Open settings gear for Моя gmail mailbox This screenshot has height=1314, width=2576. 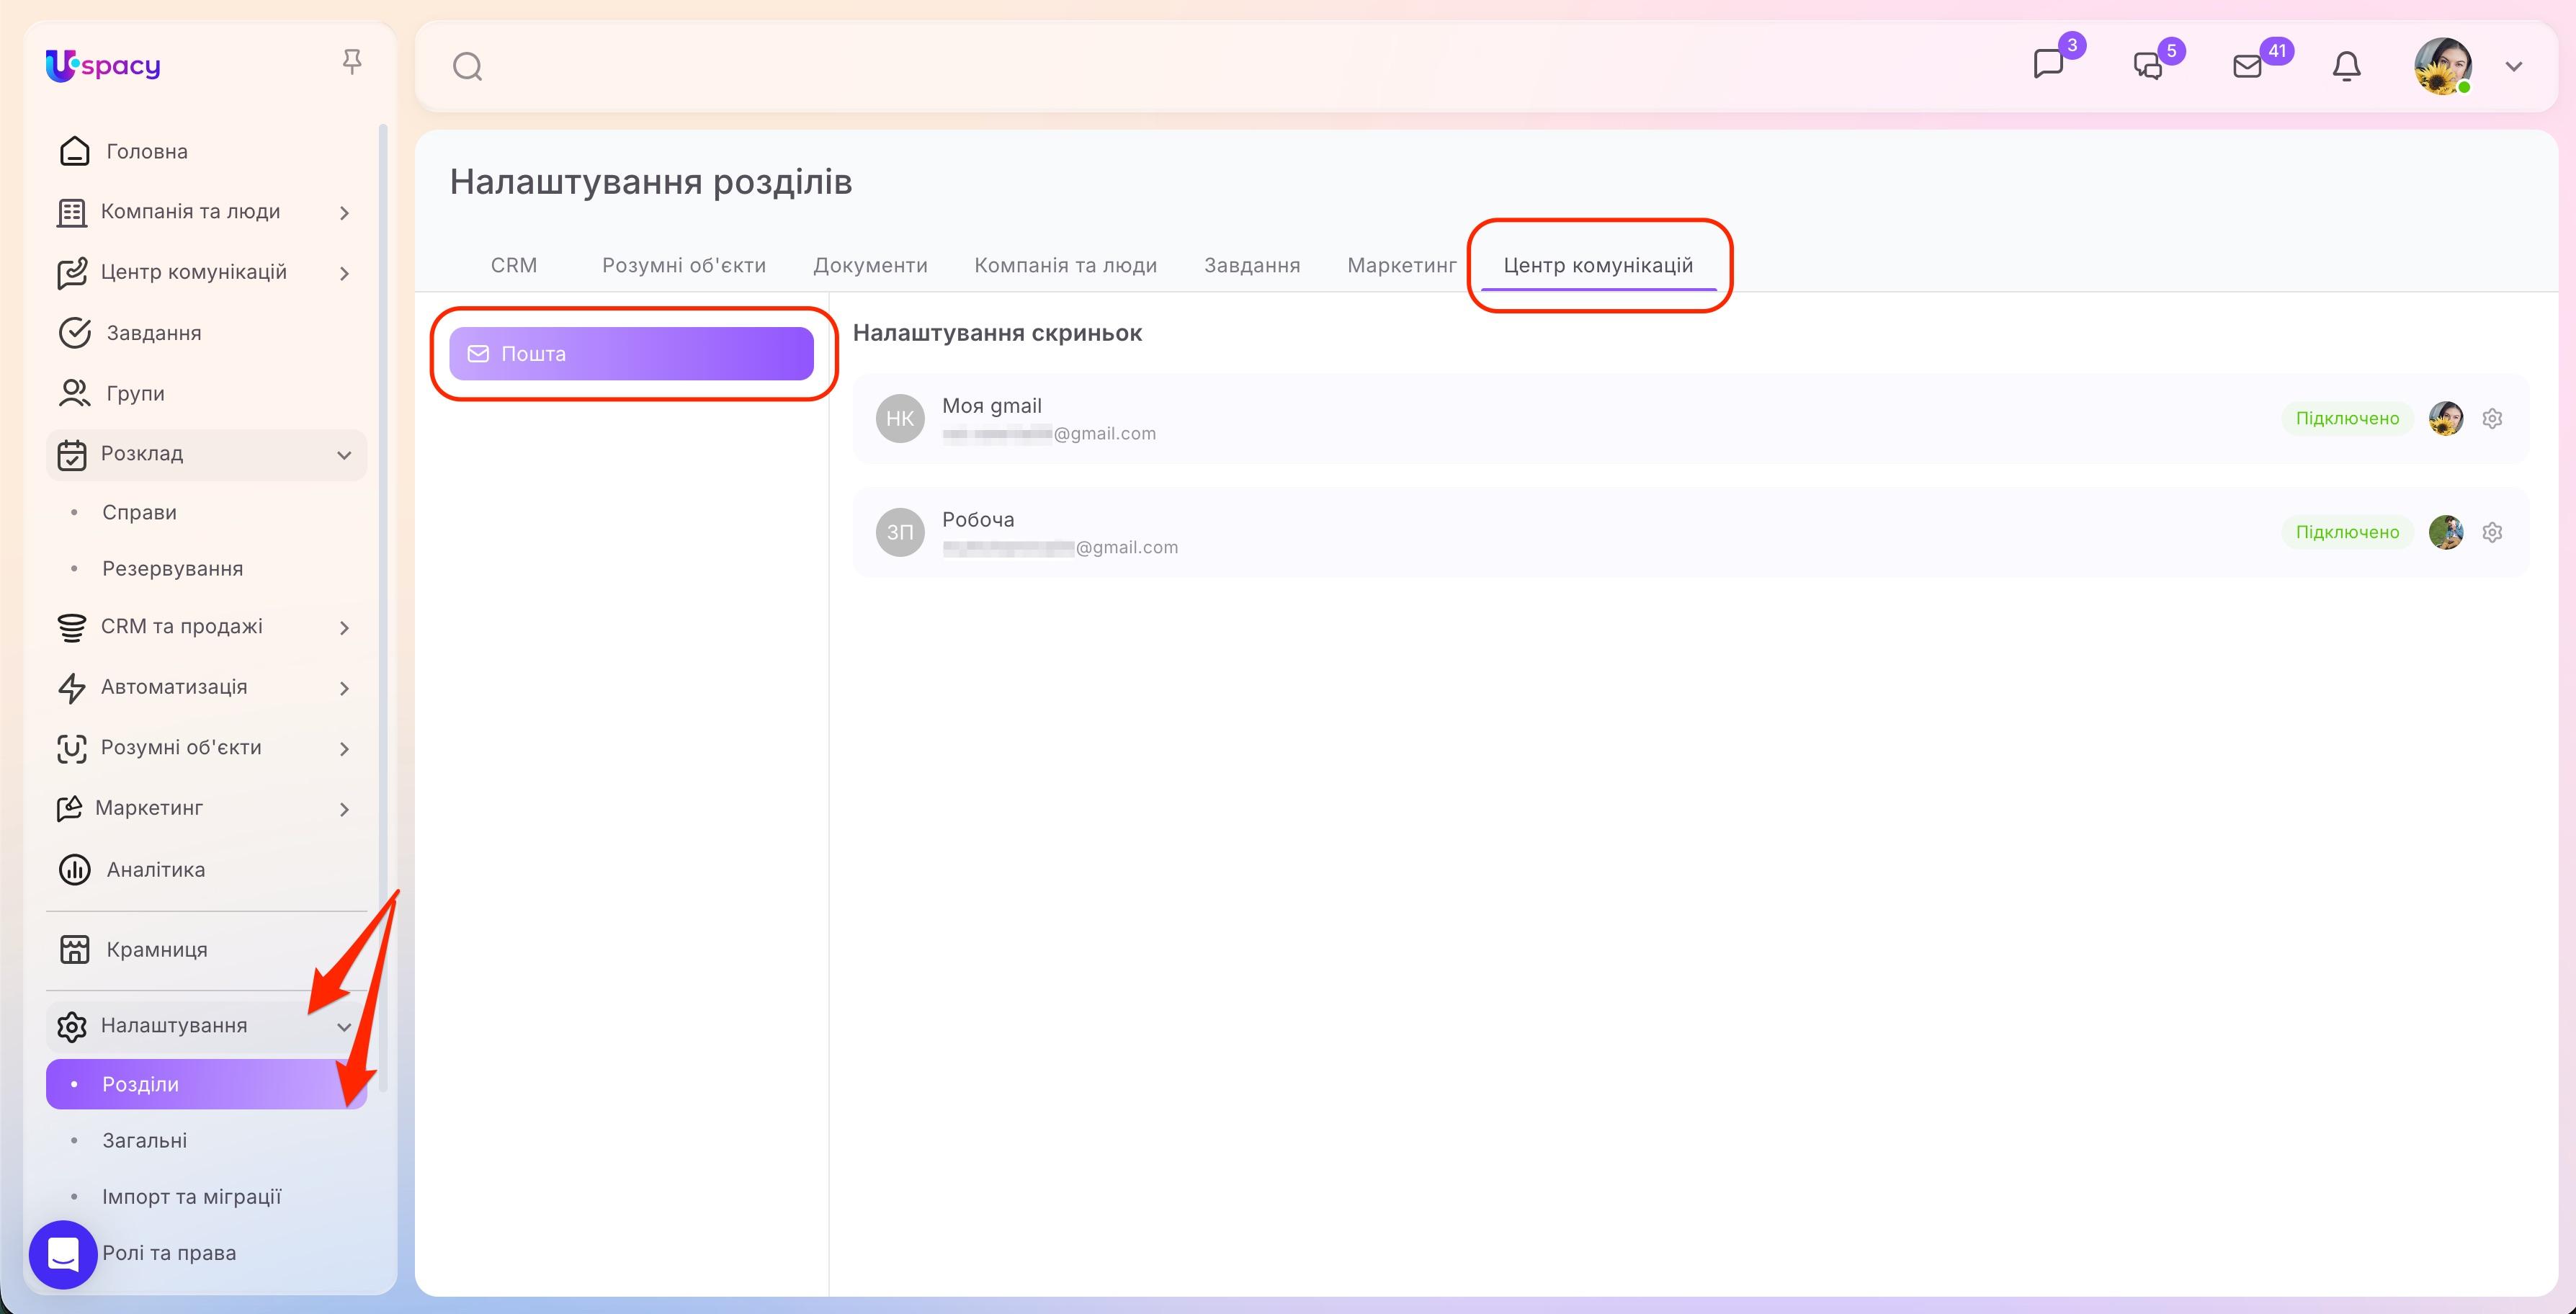[x=2492, y=418]
